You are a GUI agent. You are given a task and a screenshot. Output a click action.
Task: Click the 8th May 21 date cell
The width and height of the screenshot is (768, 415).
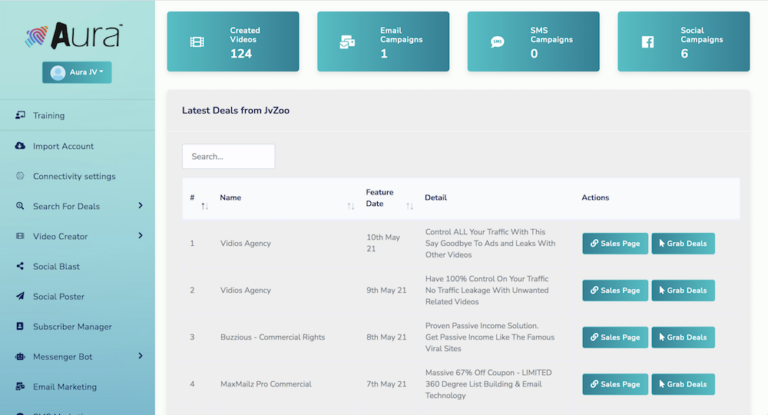click(x=386, y=337)
